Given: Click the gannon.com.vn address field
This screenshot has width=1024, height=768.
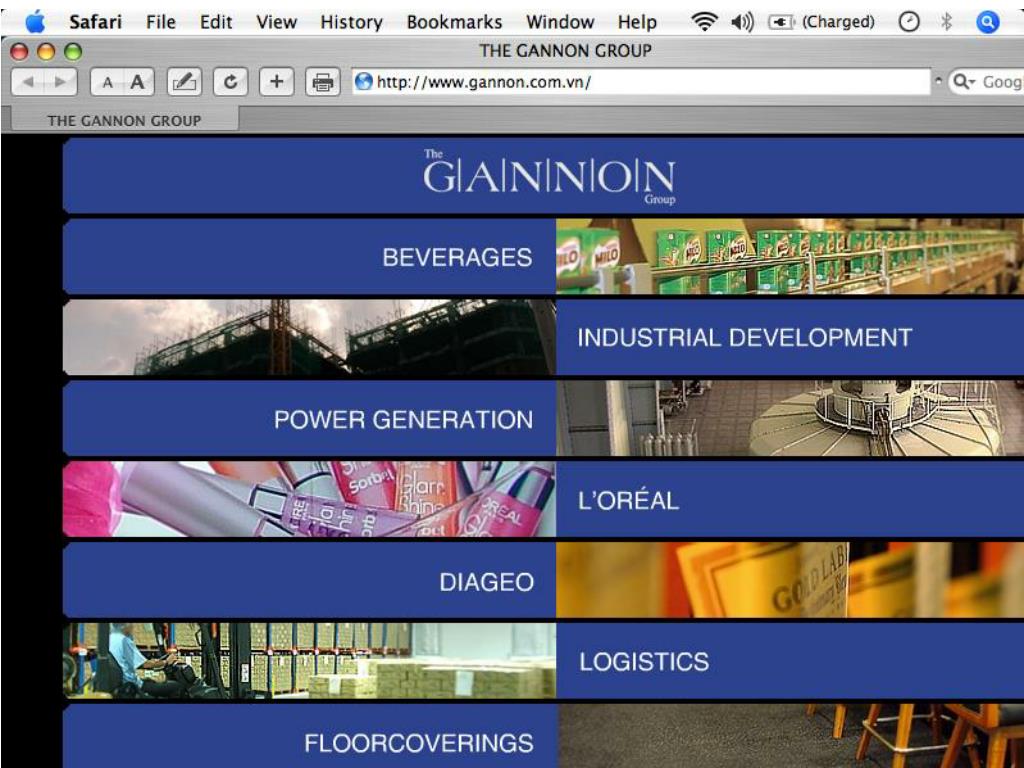Looking at the screenshot, I should [x=641, y=82].
